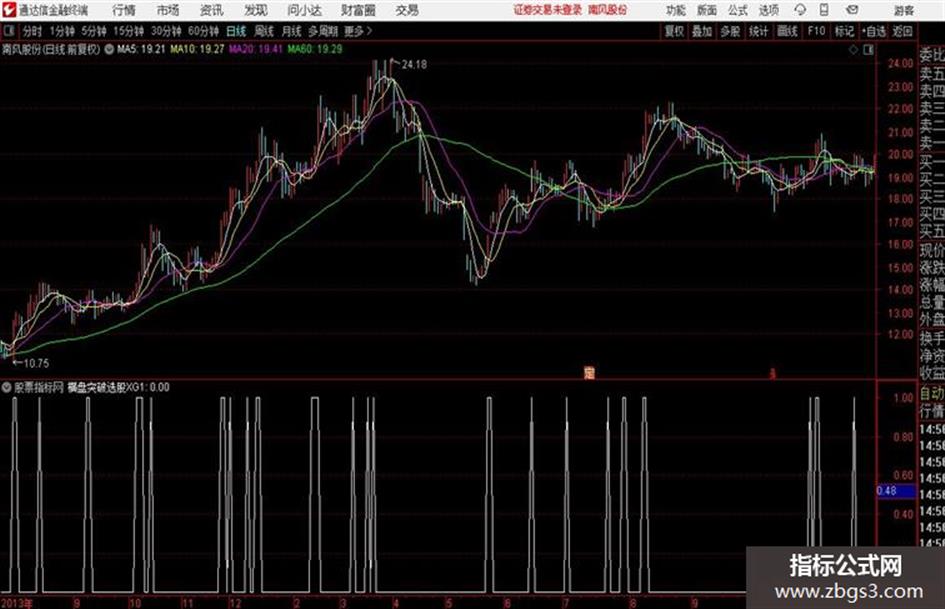Click the MA5: 19.21 indicator label
Image resolution: width=945 pixels, height=609 pixels.
click(140, 49)
